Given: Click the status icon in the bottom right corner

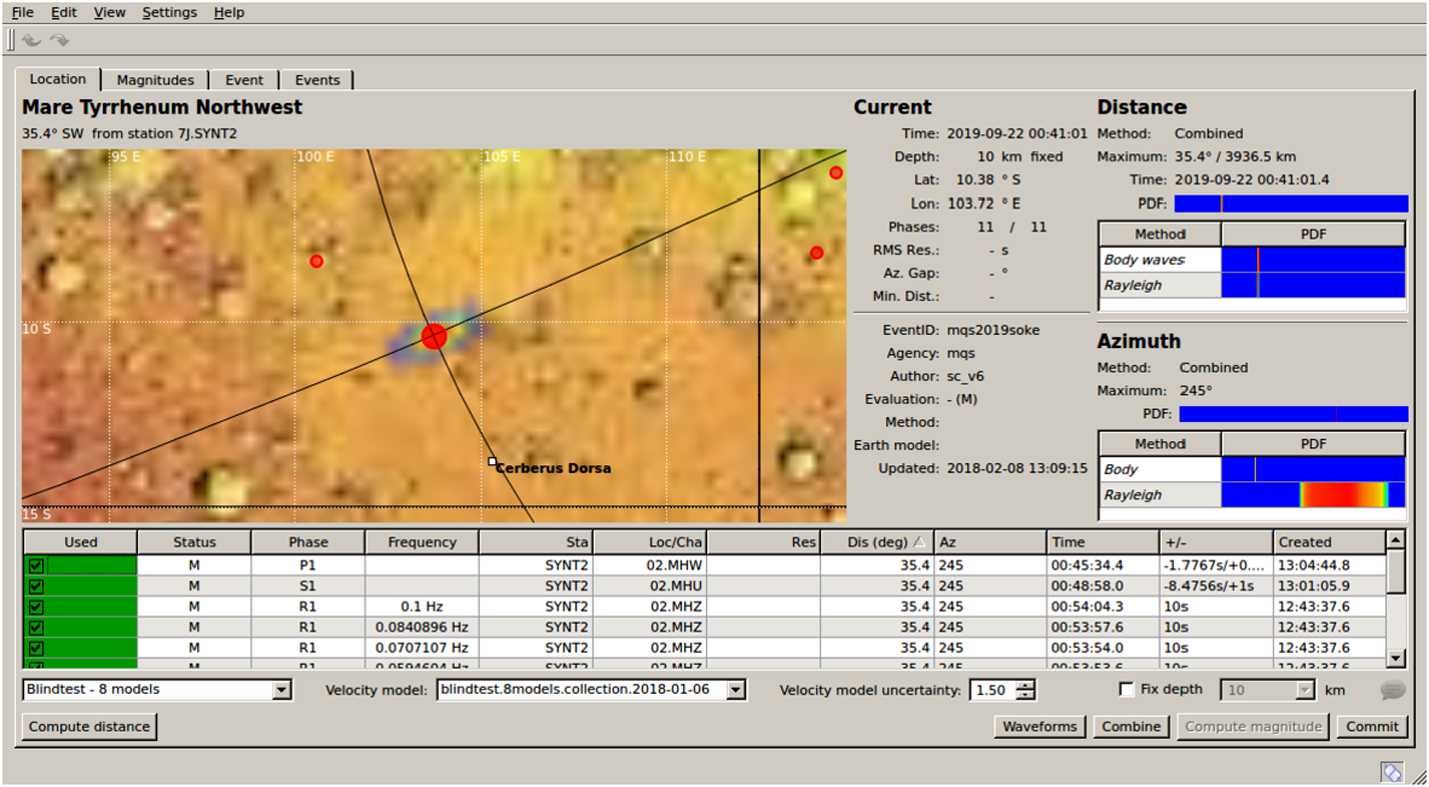Looking at the screenshot, I should tap(1391, 772).
